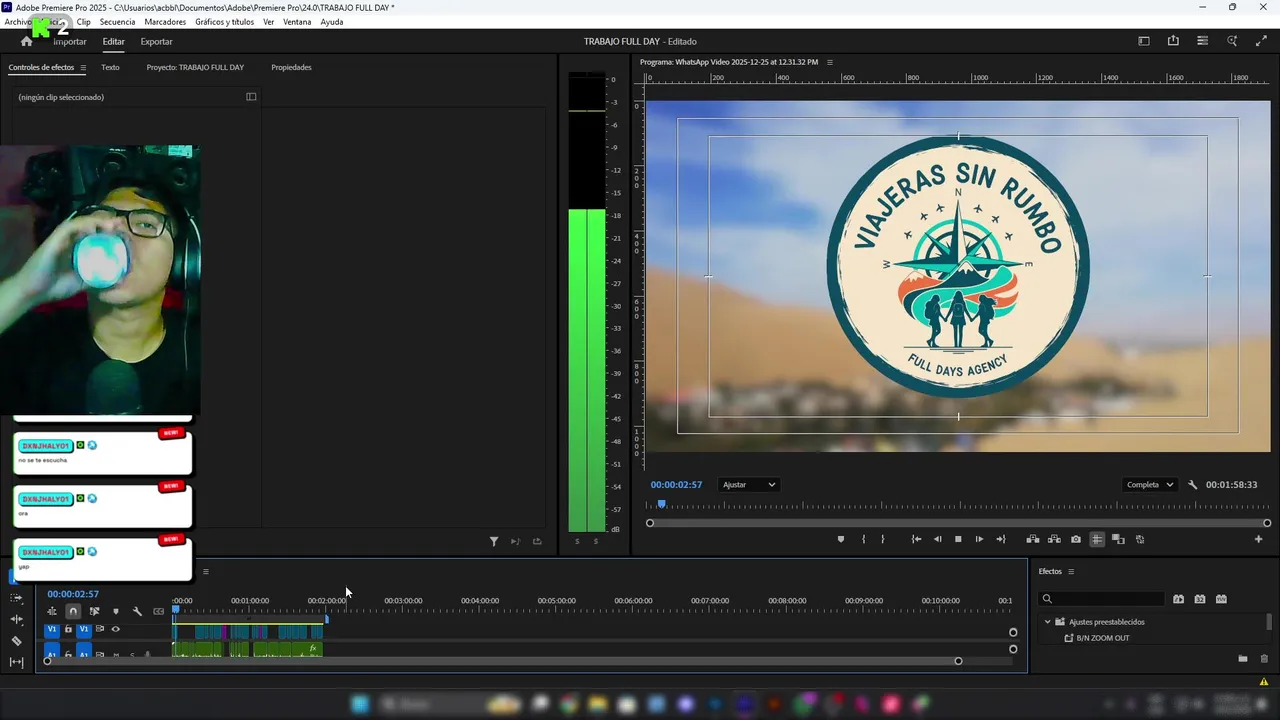Image resolution: width=1280 pixels, height=720 pixels.
Task: Switch to the Exportar workspace
Action: tap(156, 41)
